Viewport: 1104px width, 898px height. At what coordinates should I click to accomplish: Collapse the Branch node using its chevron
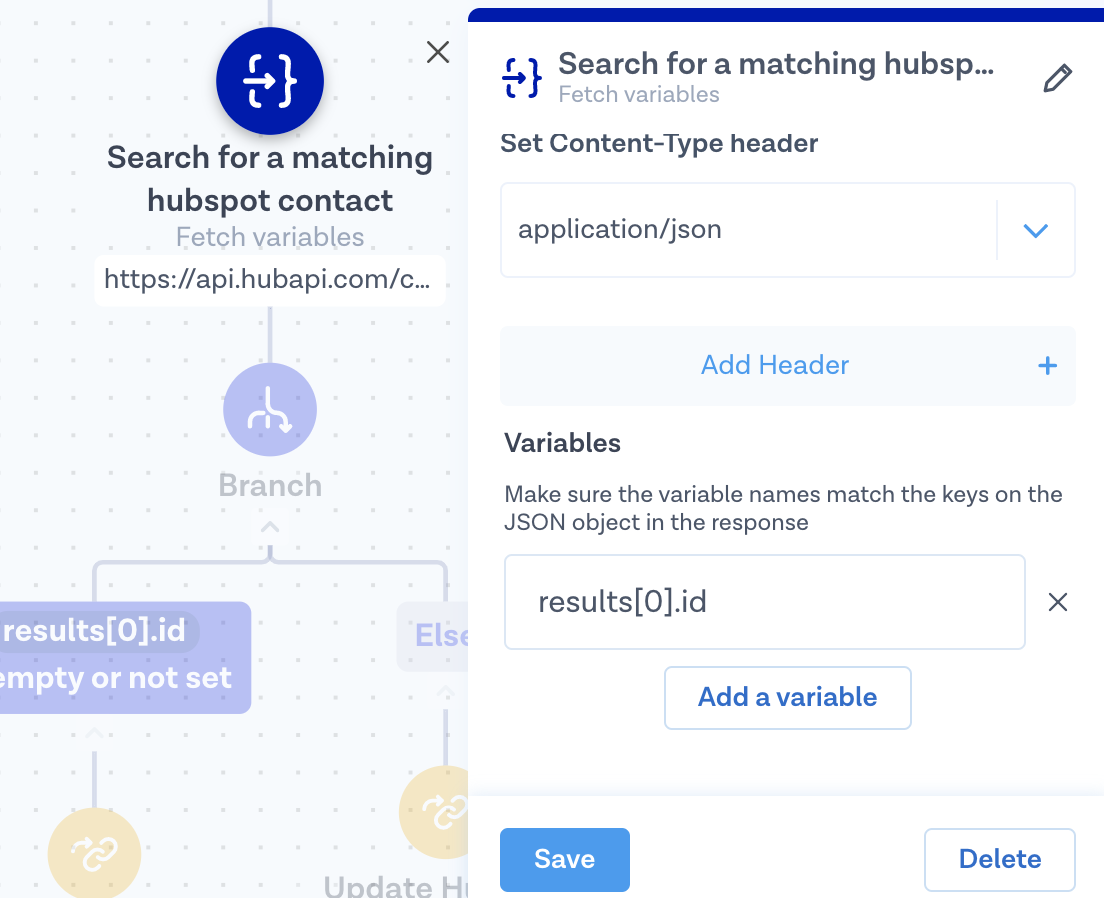270,525
